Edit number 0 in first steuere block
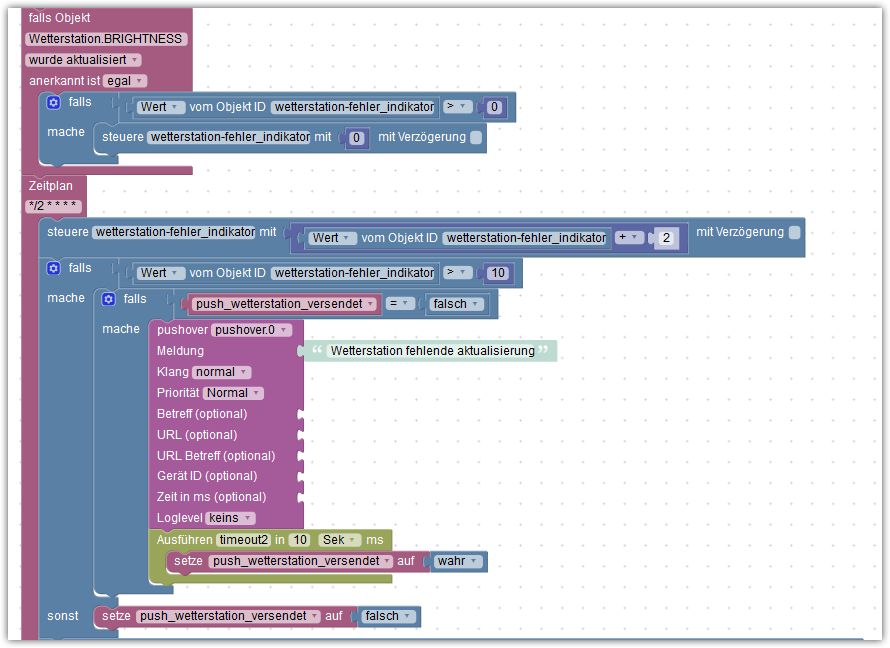This screenshot has height=648, width=890. coord(356,138)
